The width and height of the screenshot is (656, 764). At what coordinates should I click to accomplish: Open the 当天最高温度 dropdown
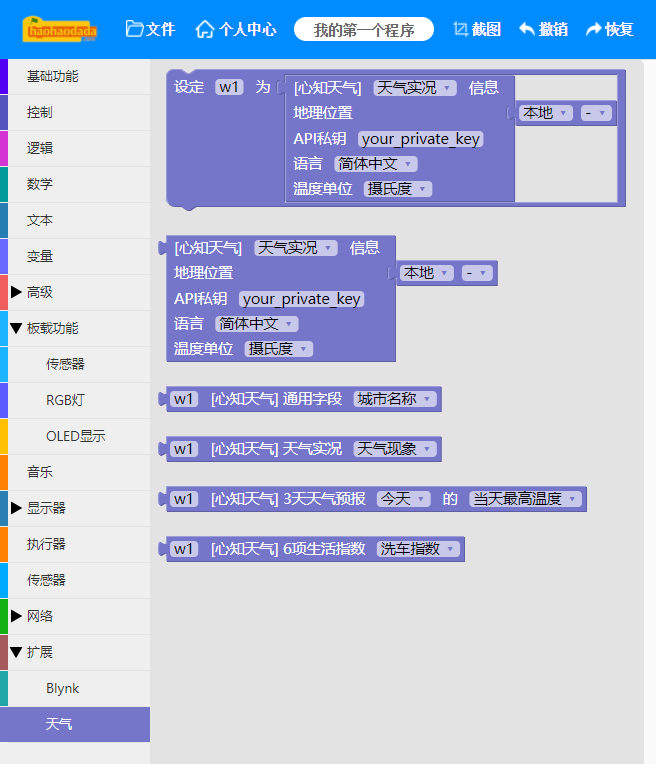(x=526, y=499)
